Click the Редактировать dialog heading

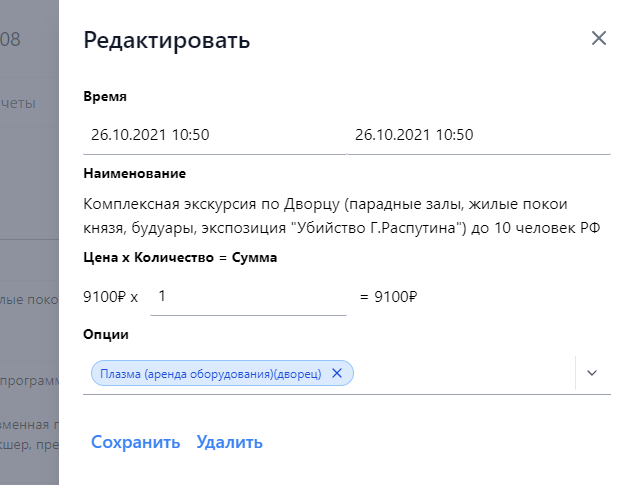coord(167,41)
